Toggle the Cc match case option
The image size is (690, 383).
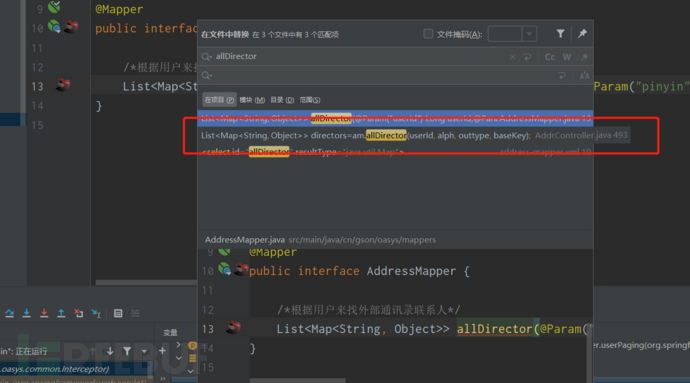tap(550, 57)
